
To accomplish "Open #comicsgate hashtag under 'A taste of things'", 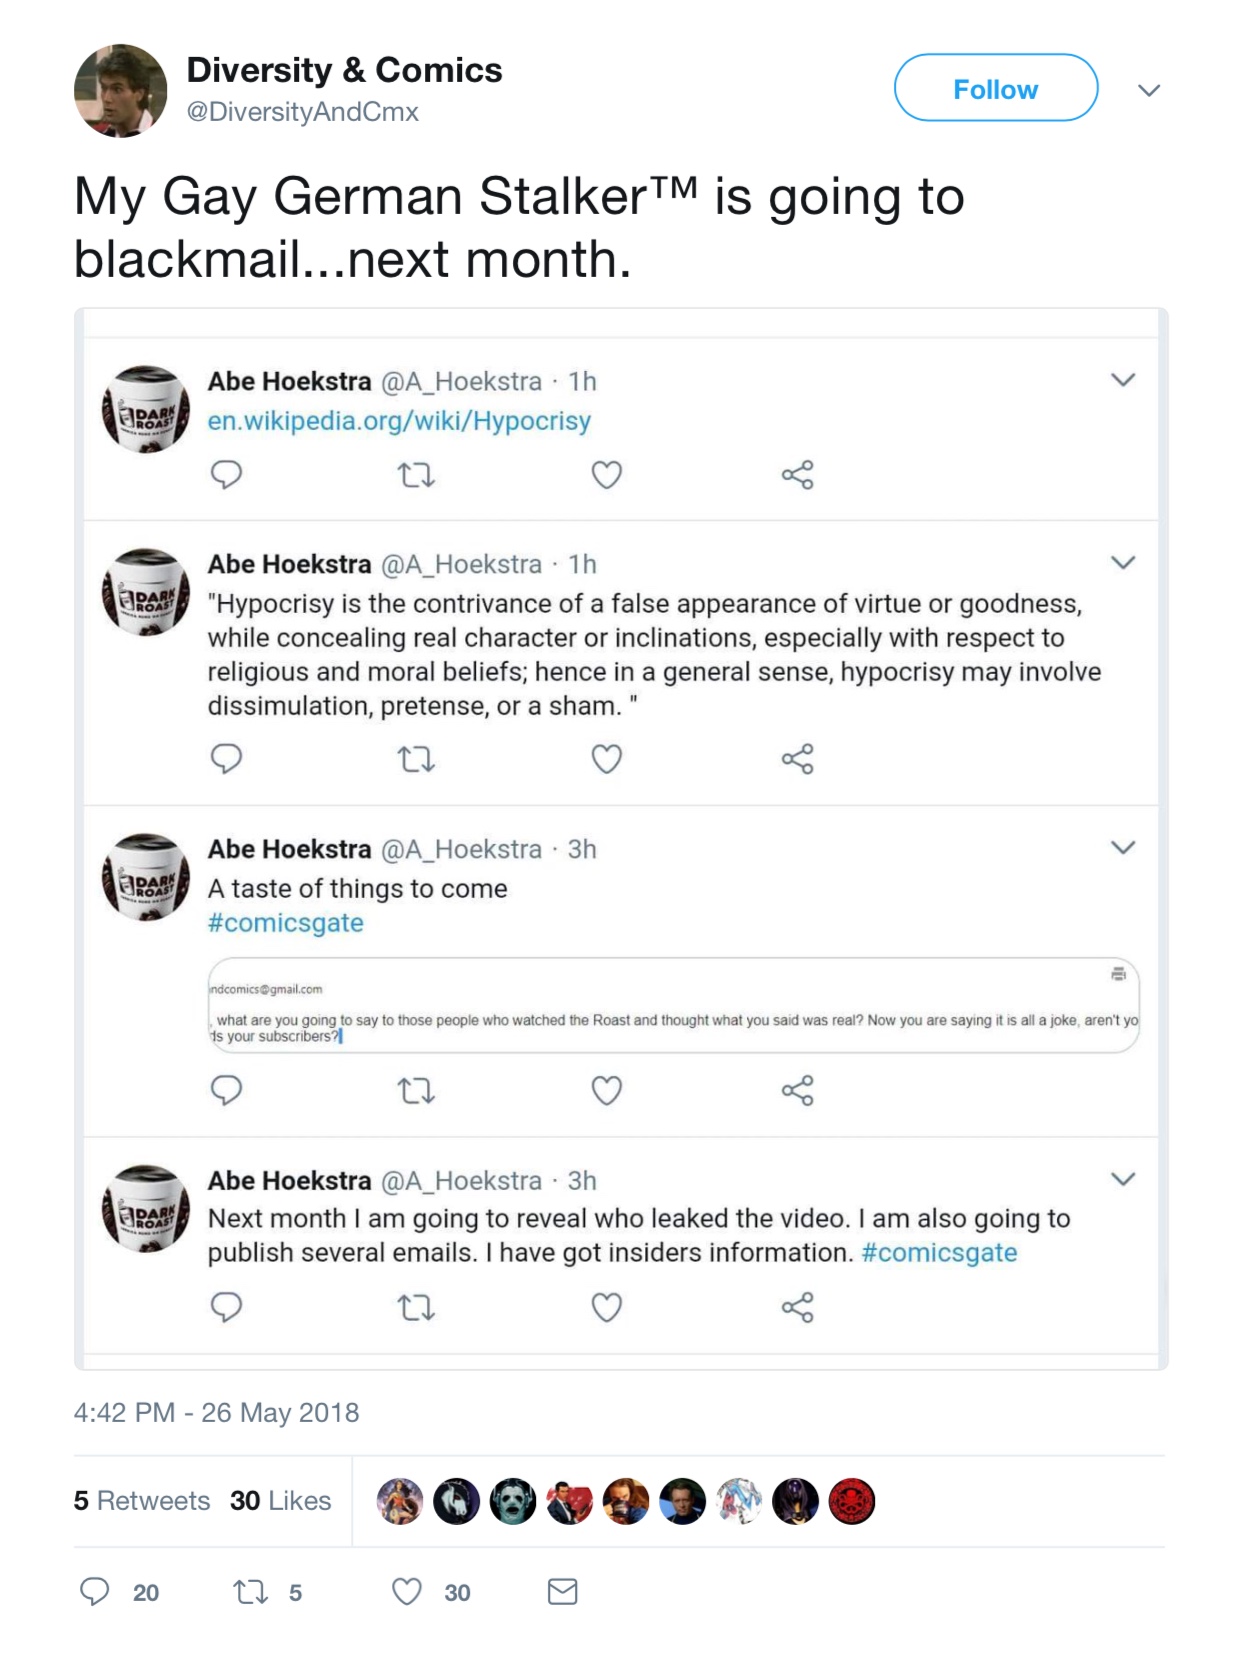I will 285,923.
